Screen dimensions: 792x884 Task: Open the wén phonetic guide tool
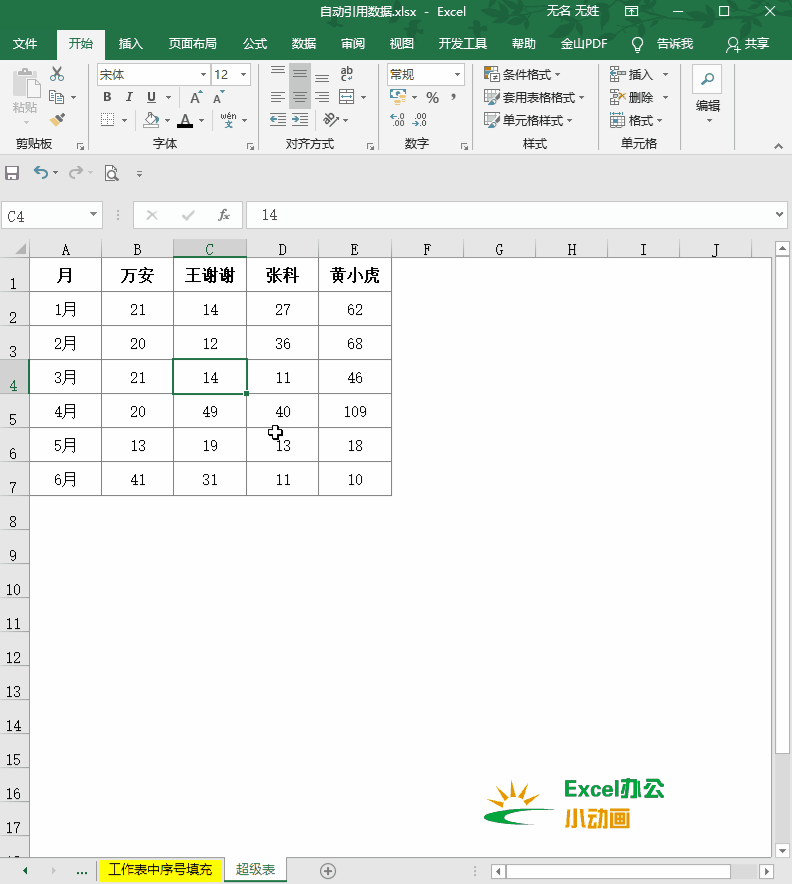(228, 120)
